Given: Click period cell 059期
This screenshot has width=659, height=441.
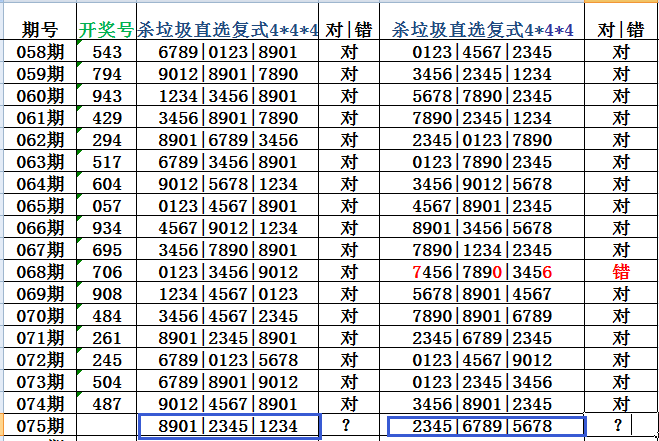Looking at the screenshot, I should tap(40, 73).
